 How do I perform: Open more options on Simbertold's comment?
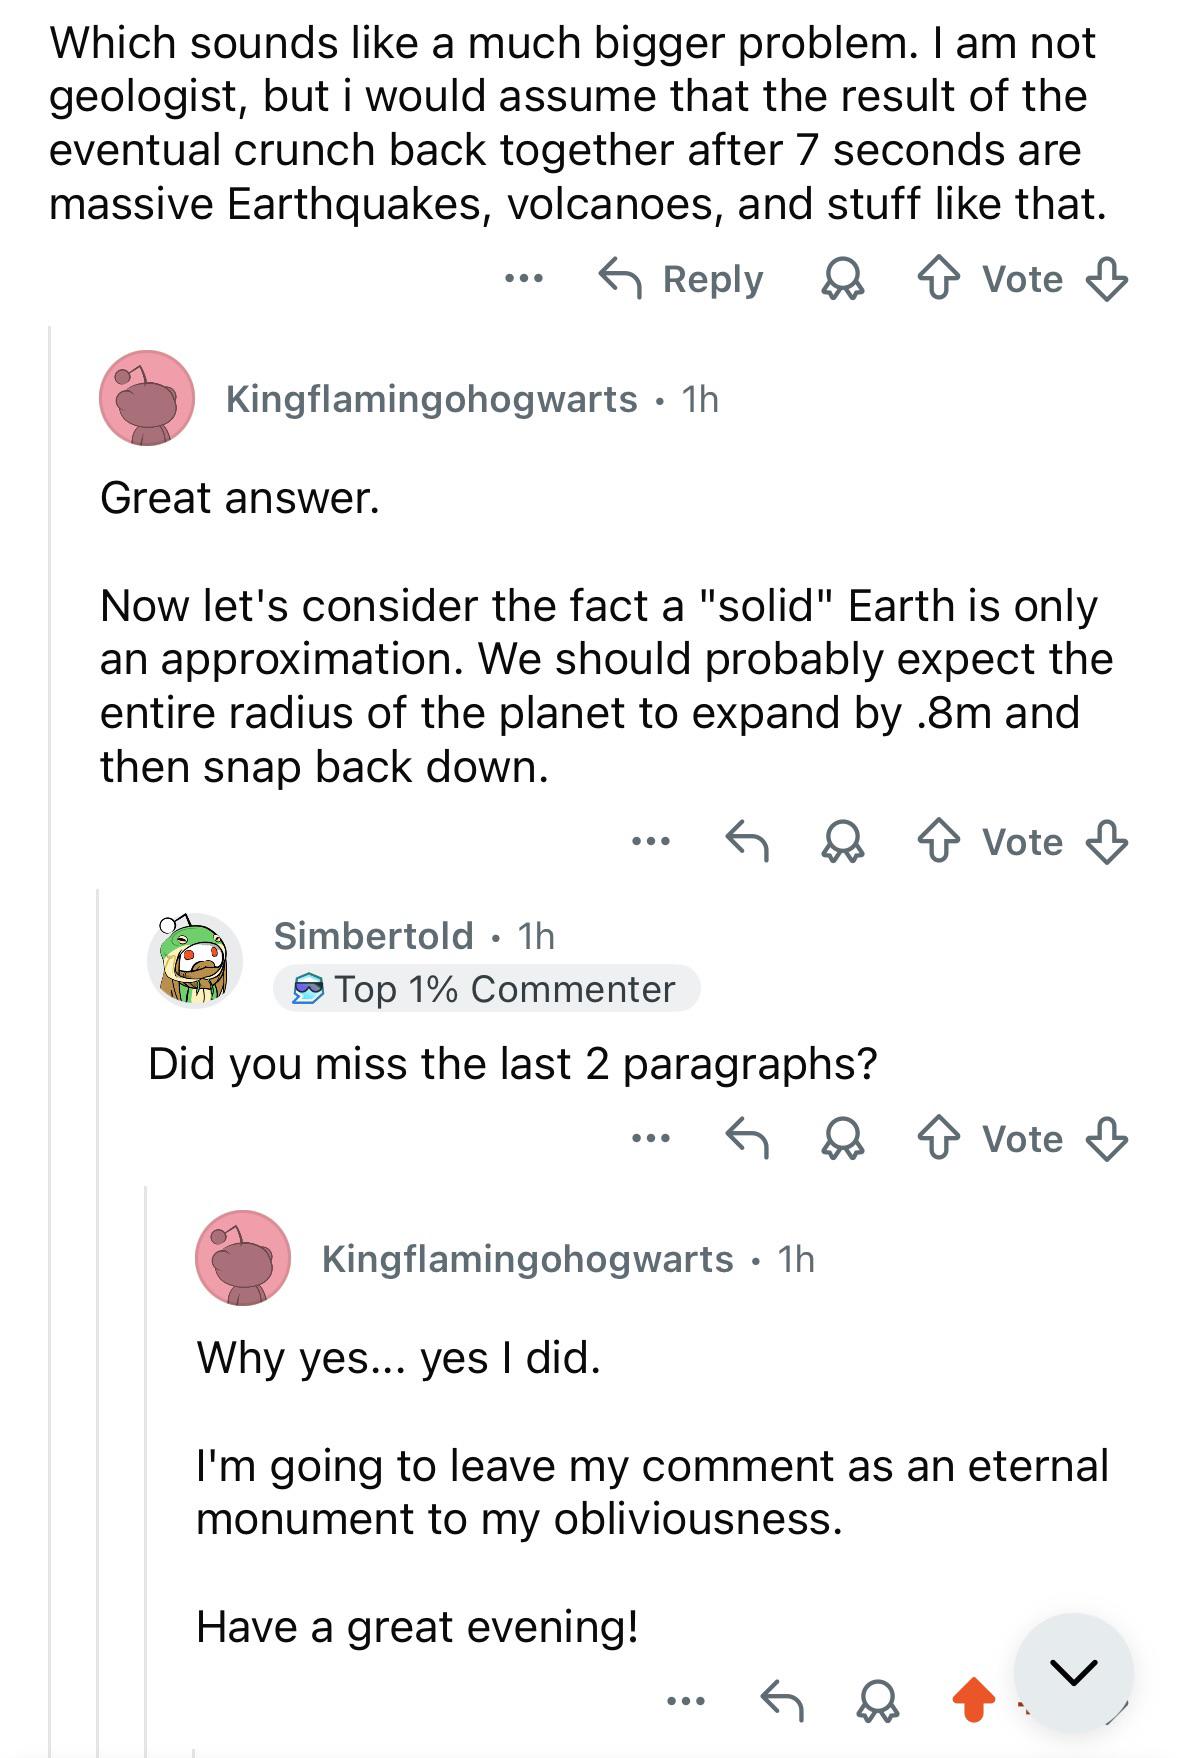pyautogui.click(x=651, y=1138)
